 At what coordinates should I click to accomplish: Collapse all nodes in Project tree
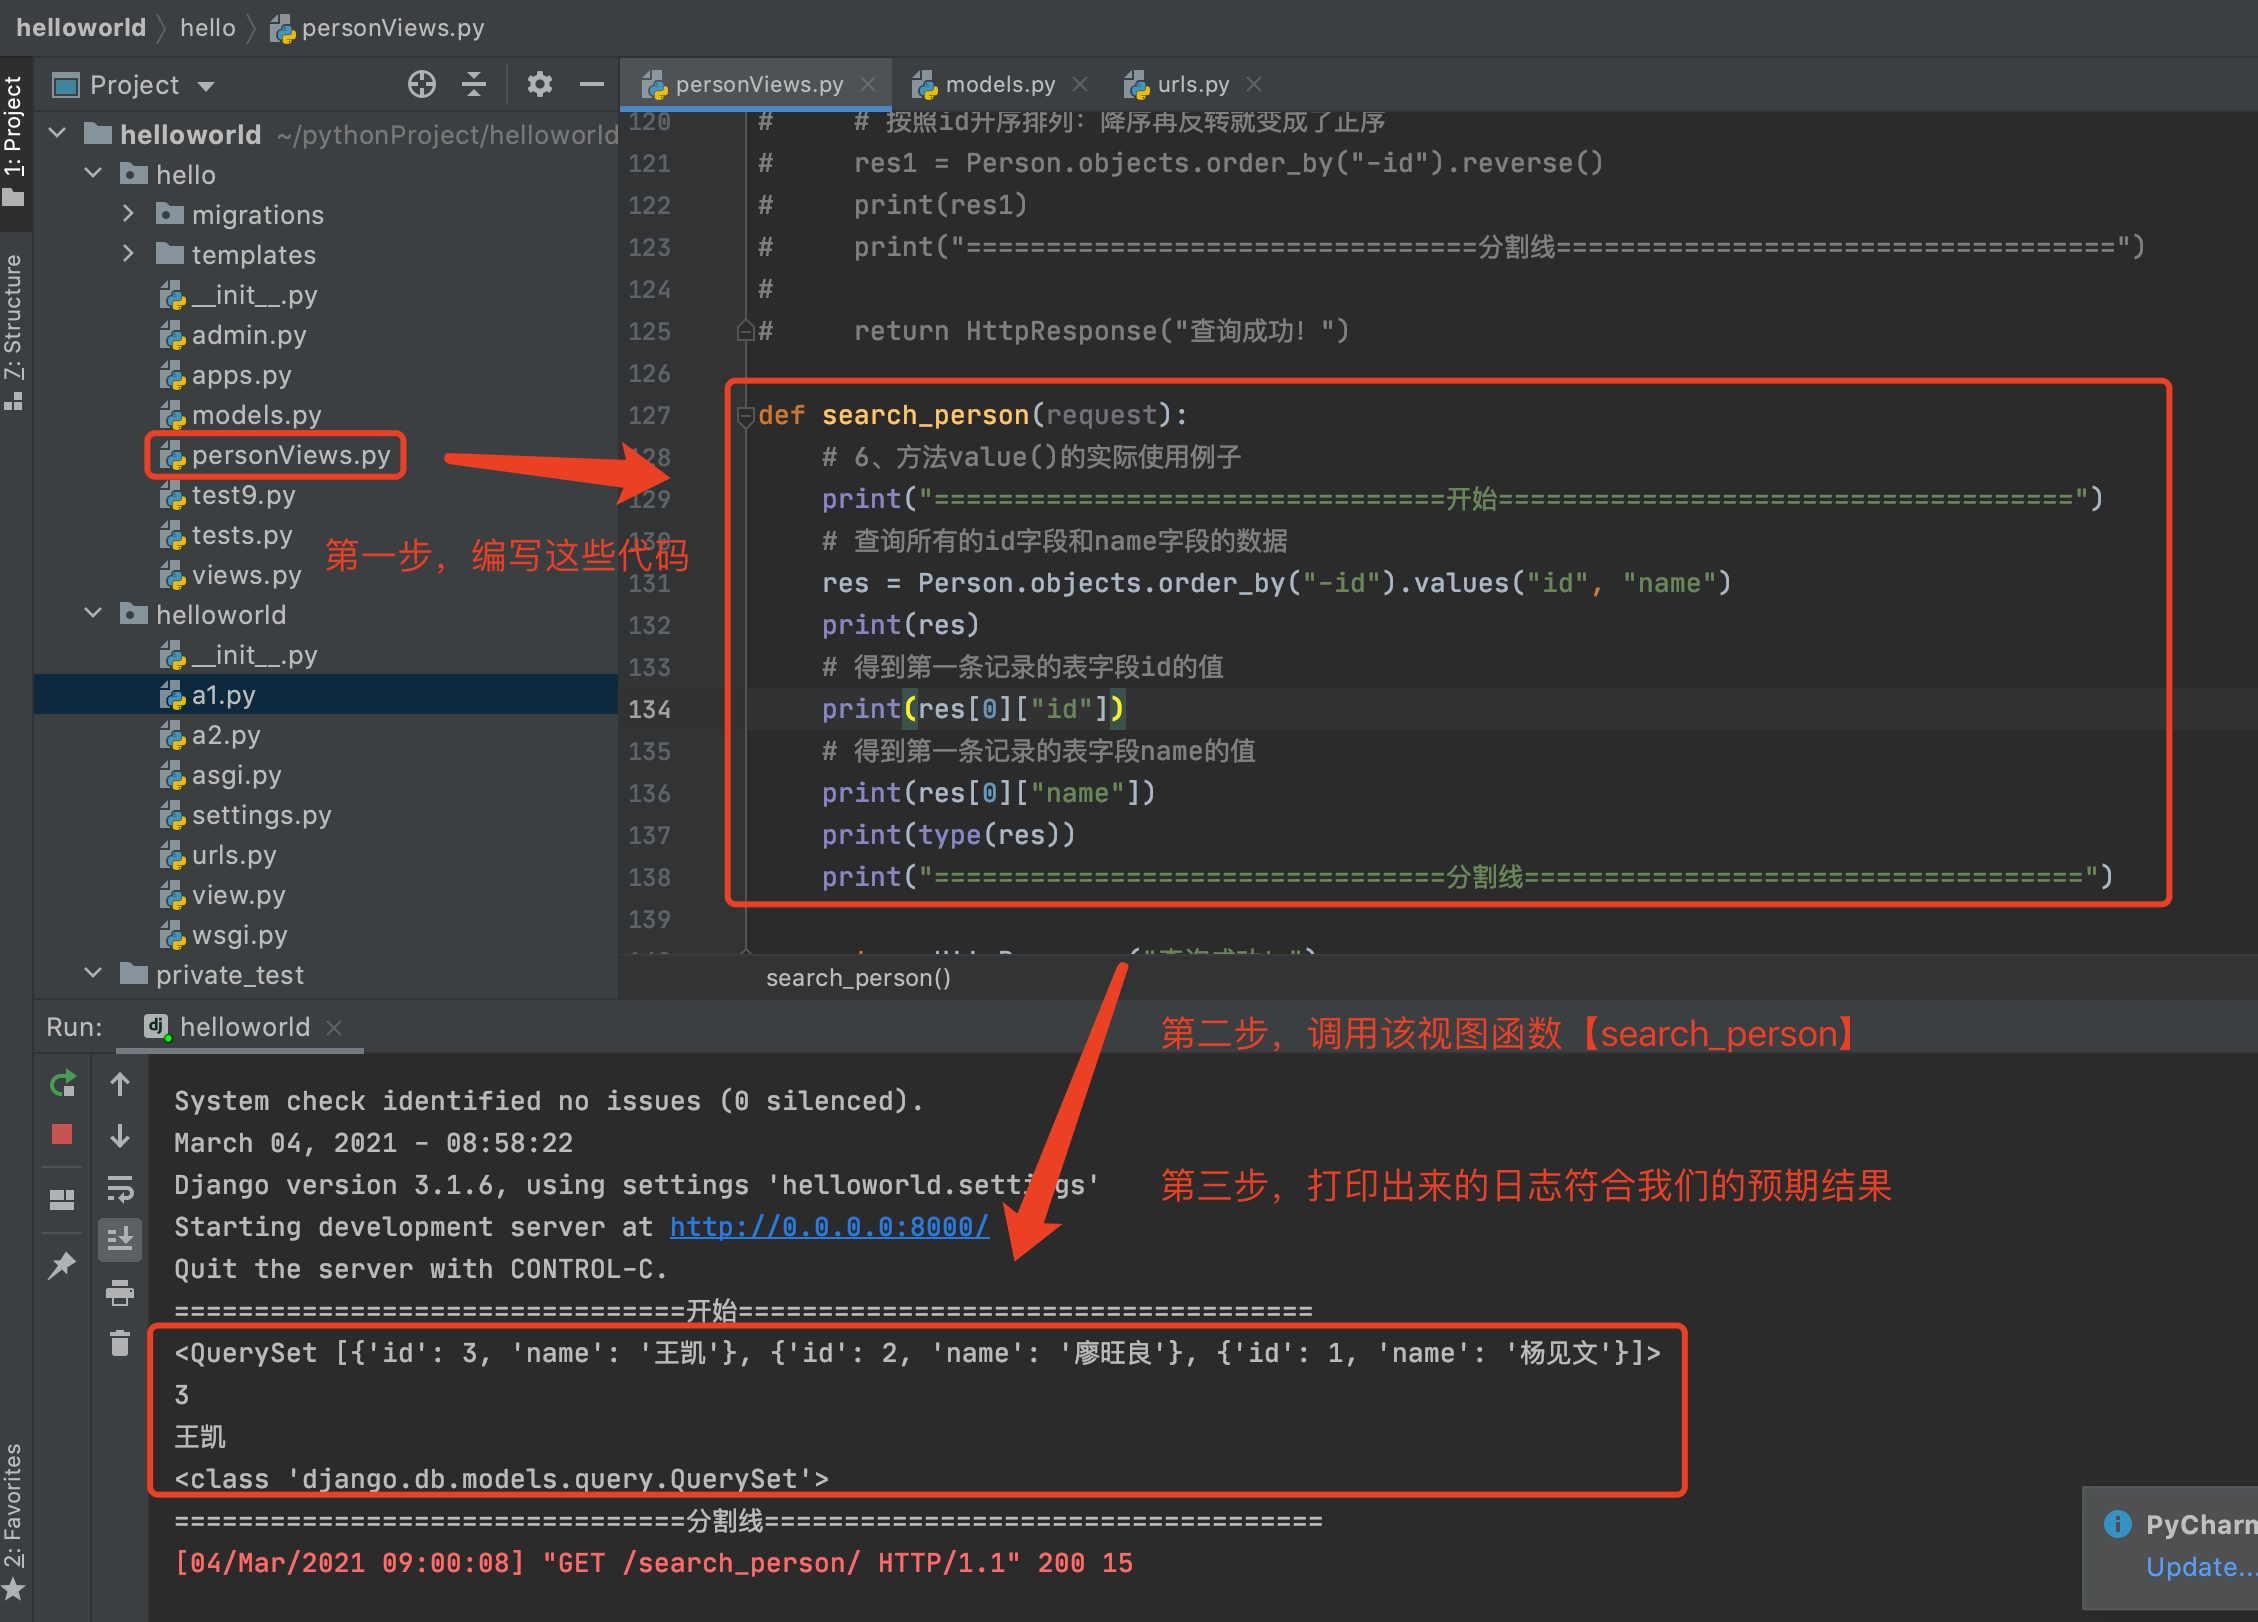(474, 84)
